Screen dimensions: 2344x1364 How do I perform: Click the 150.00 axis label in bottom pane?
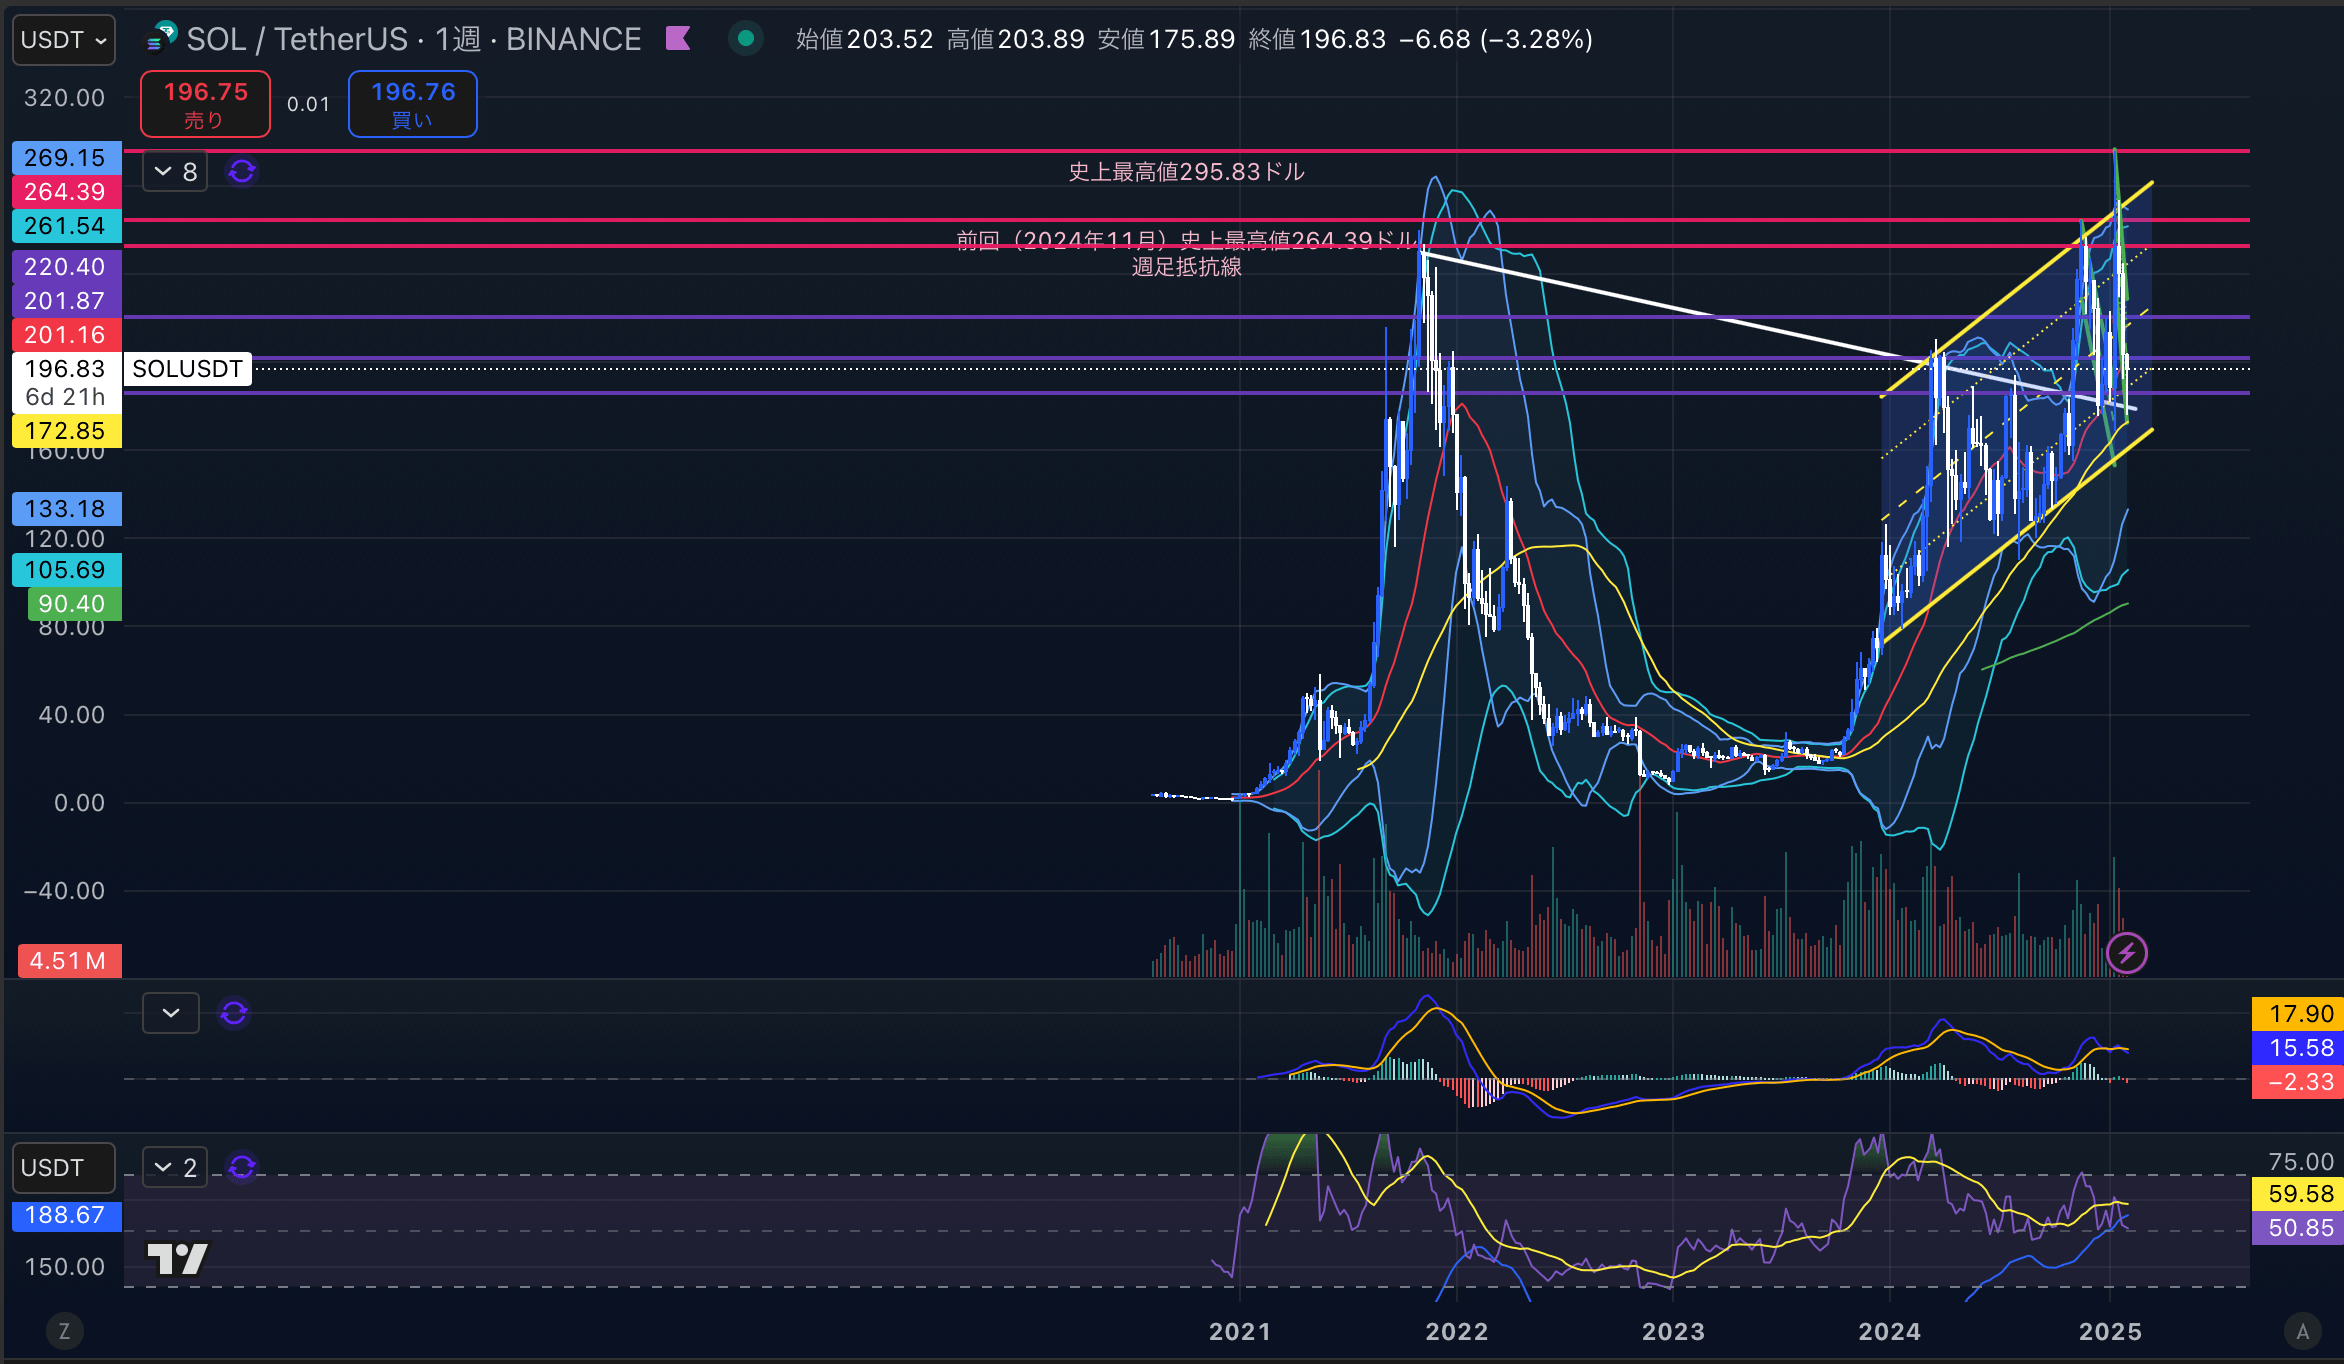pos(64,1266)
